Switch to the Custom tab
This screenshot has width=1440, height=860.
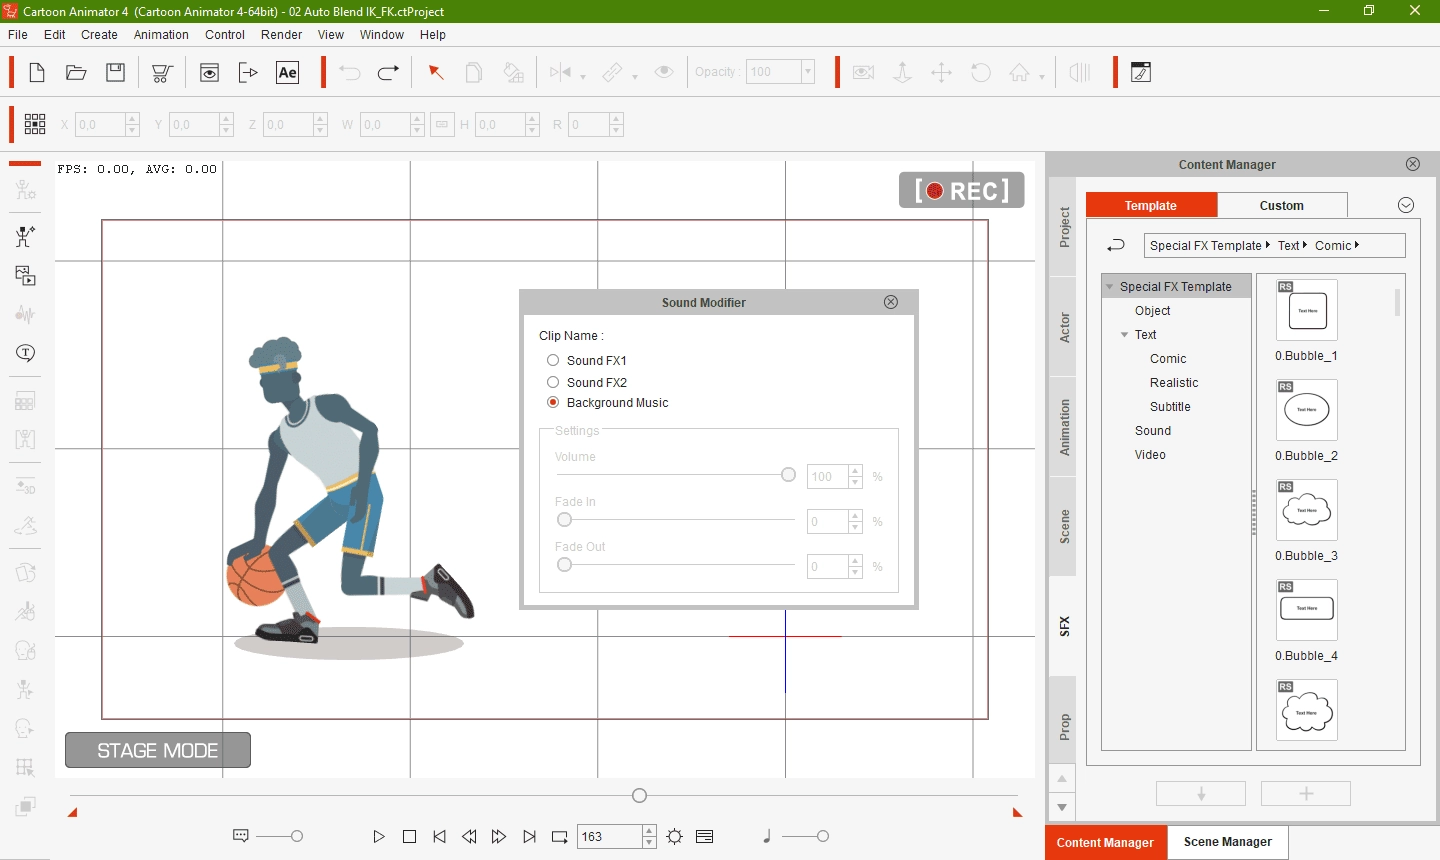1282,205
